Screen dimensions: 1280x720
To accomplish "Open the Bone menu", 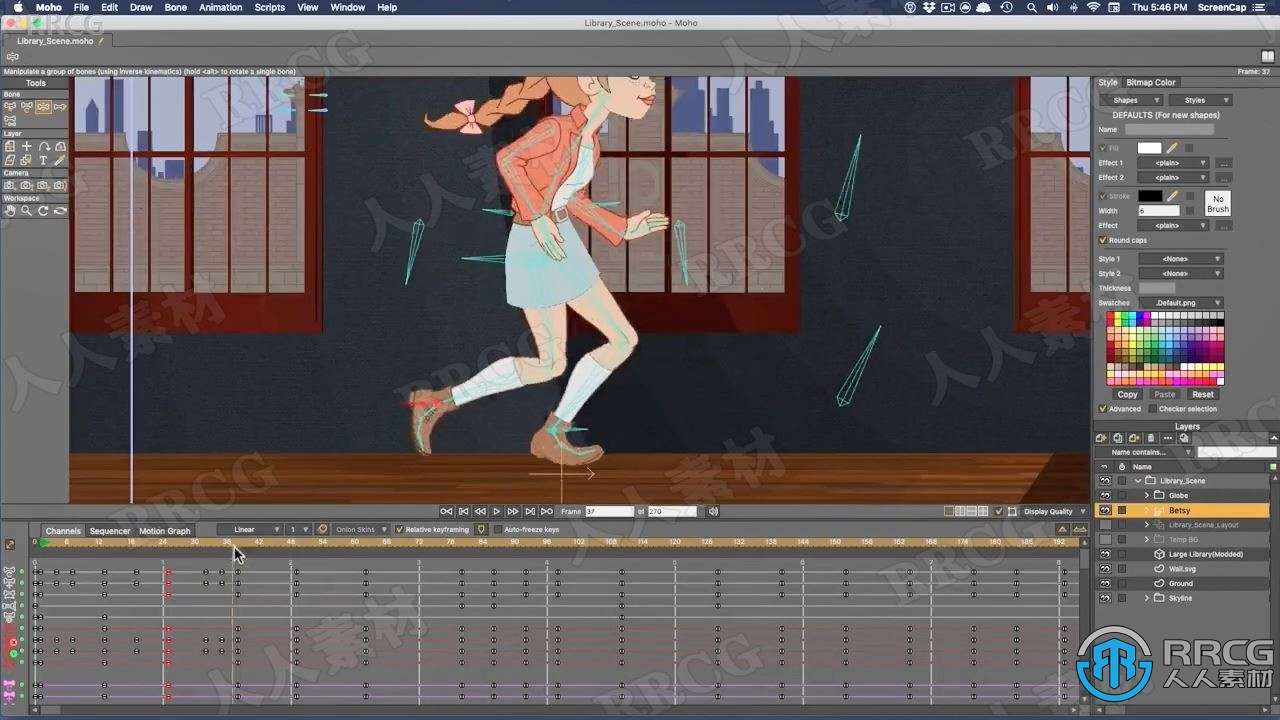I will pyautogui.click(x=175, y=7).
